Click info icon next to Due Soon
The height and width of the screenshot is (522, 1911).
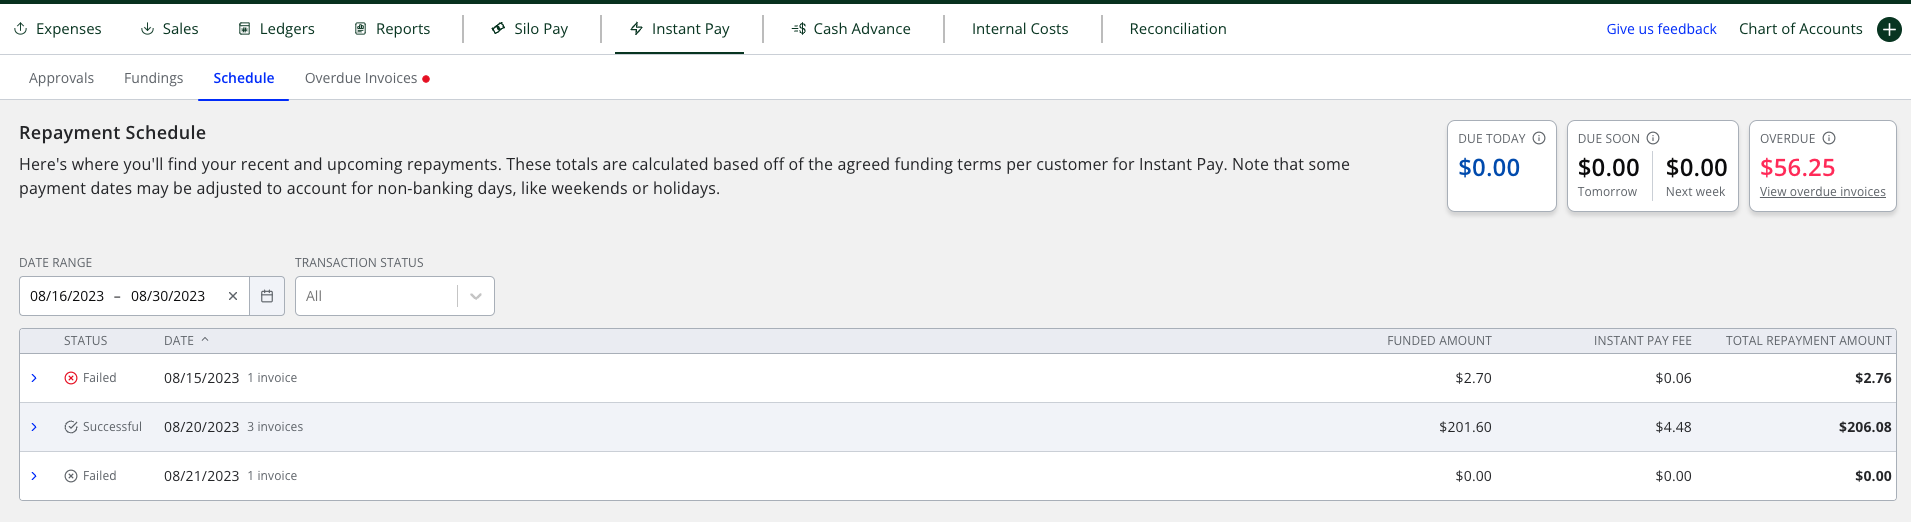(1653, 138)
